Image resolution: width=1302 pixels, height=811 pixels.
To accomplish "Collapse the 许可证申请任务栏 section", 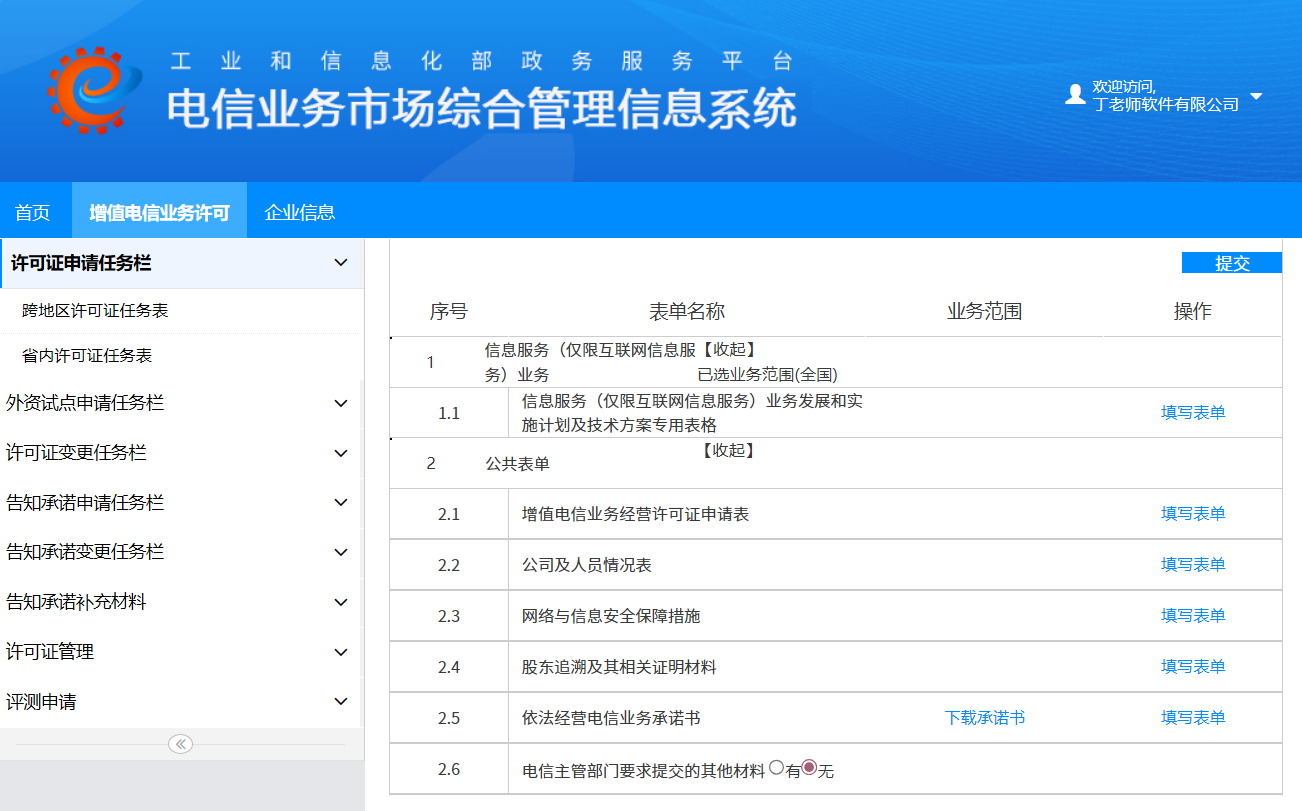I will 340,263.
